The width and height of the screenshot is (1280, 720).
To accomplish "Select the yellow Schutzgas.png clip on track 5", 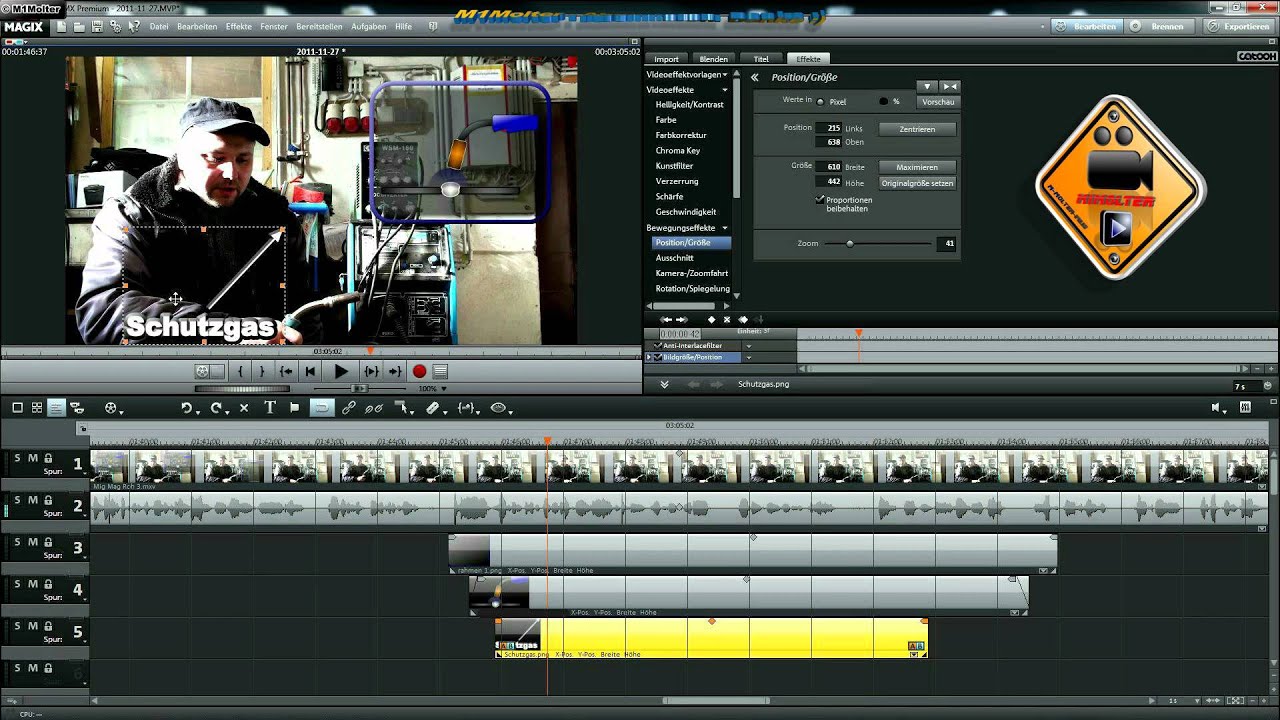I will click(711, 638).
